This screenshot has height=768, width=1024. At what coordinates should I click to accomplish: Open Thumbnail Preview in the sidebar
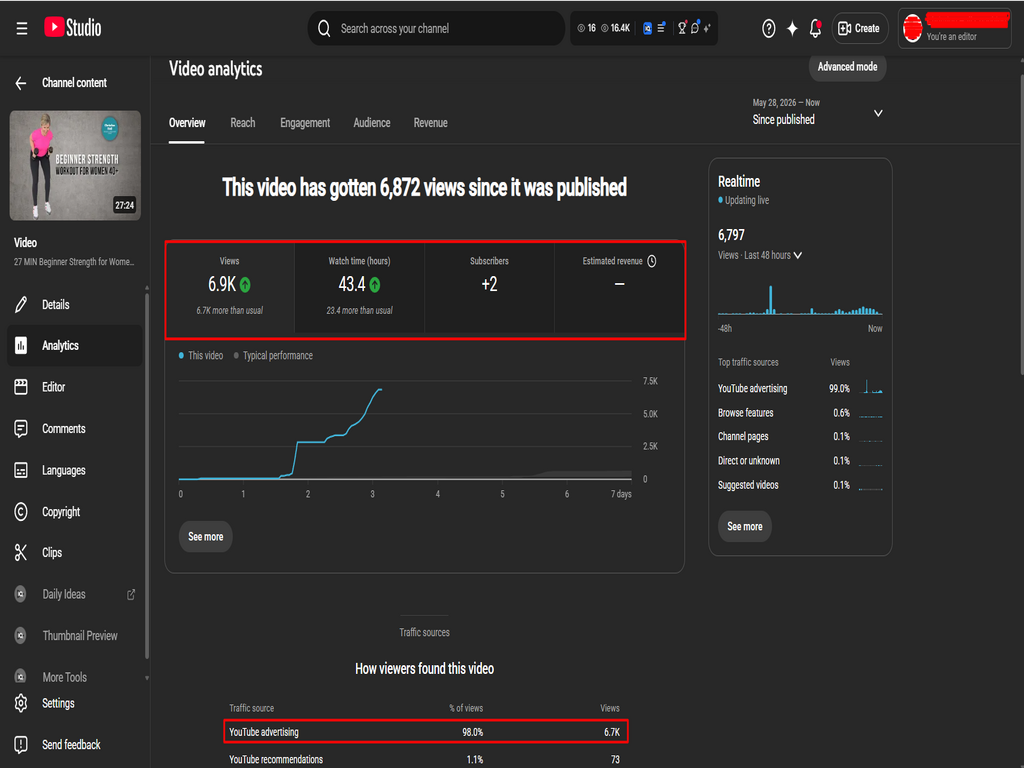pyautogui.click(x=74, y=635)
